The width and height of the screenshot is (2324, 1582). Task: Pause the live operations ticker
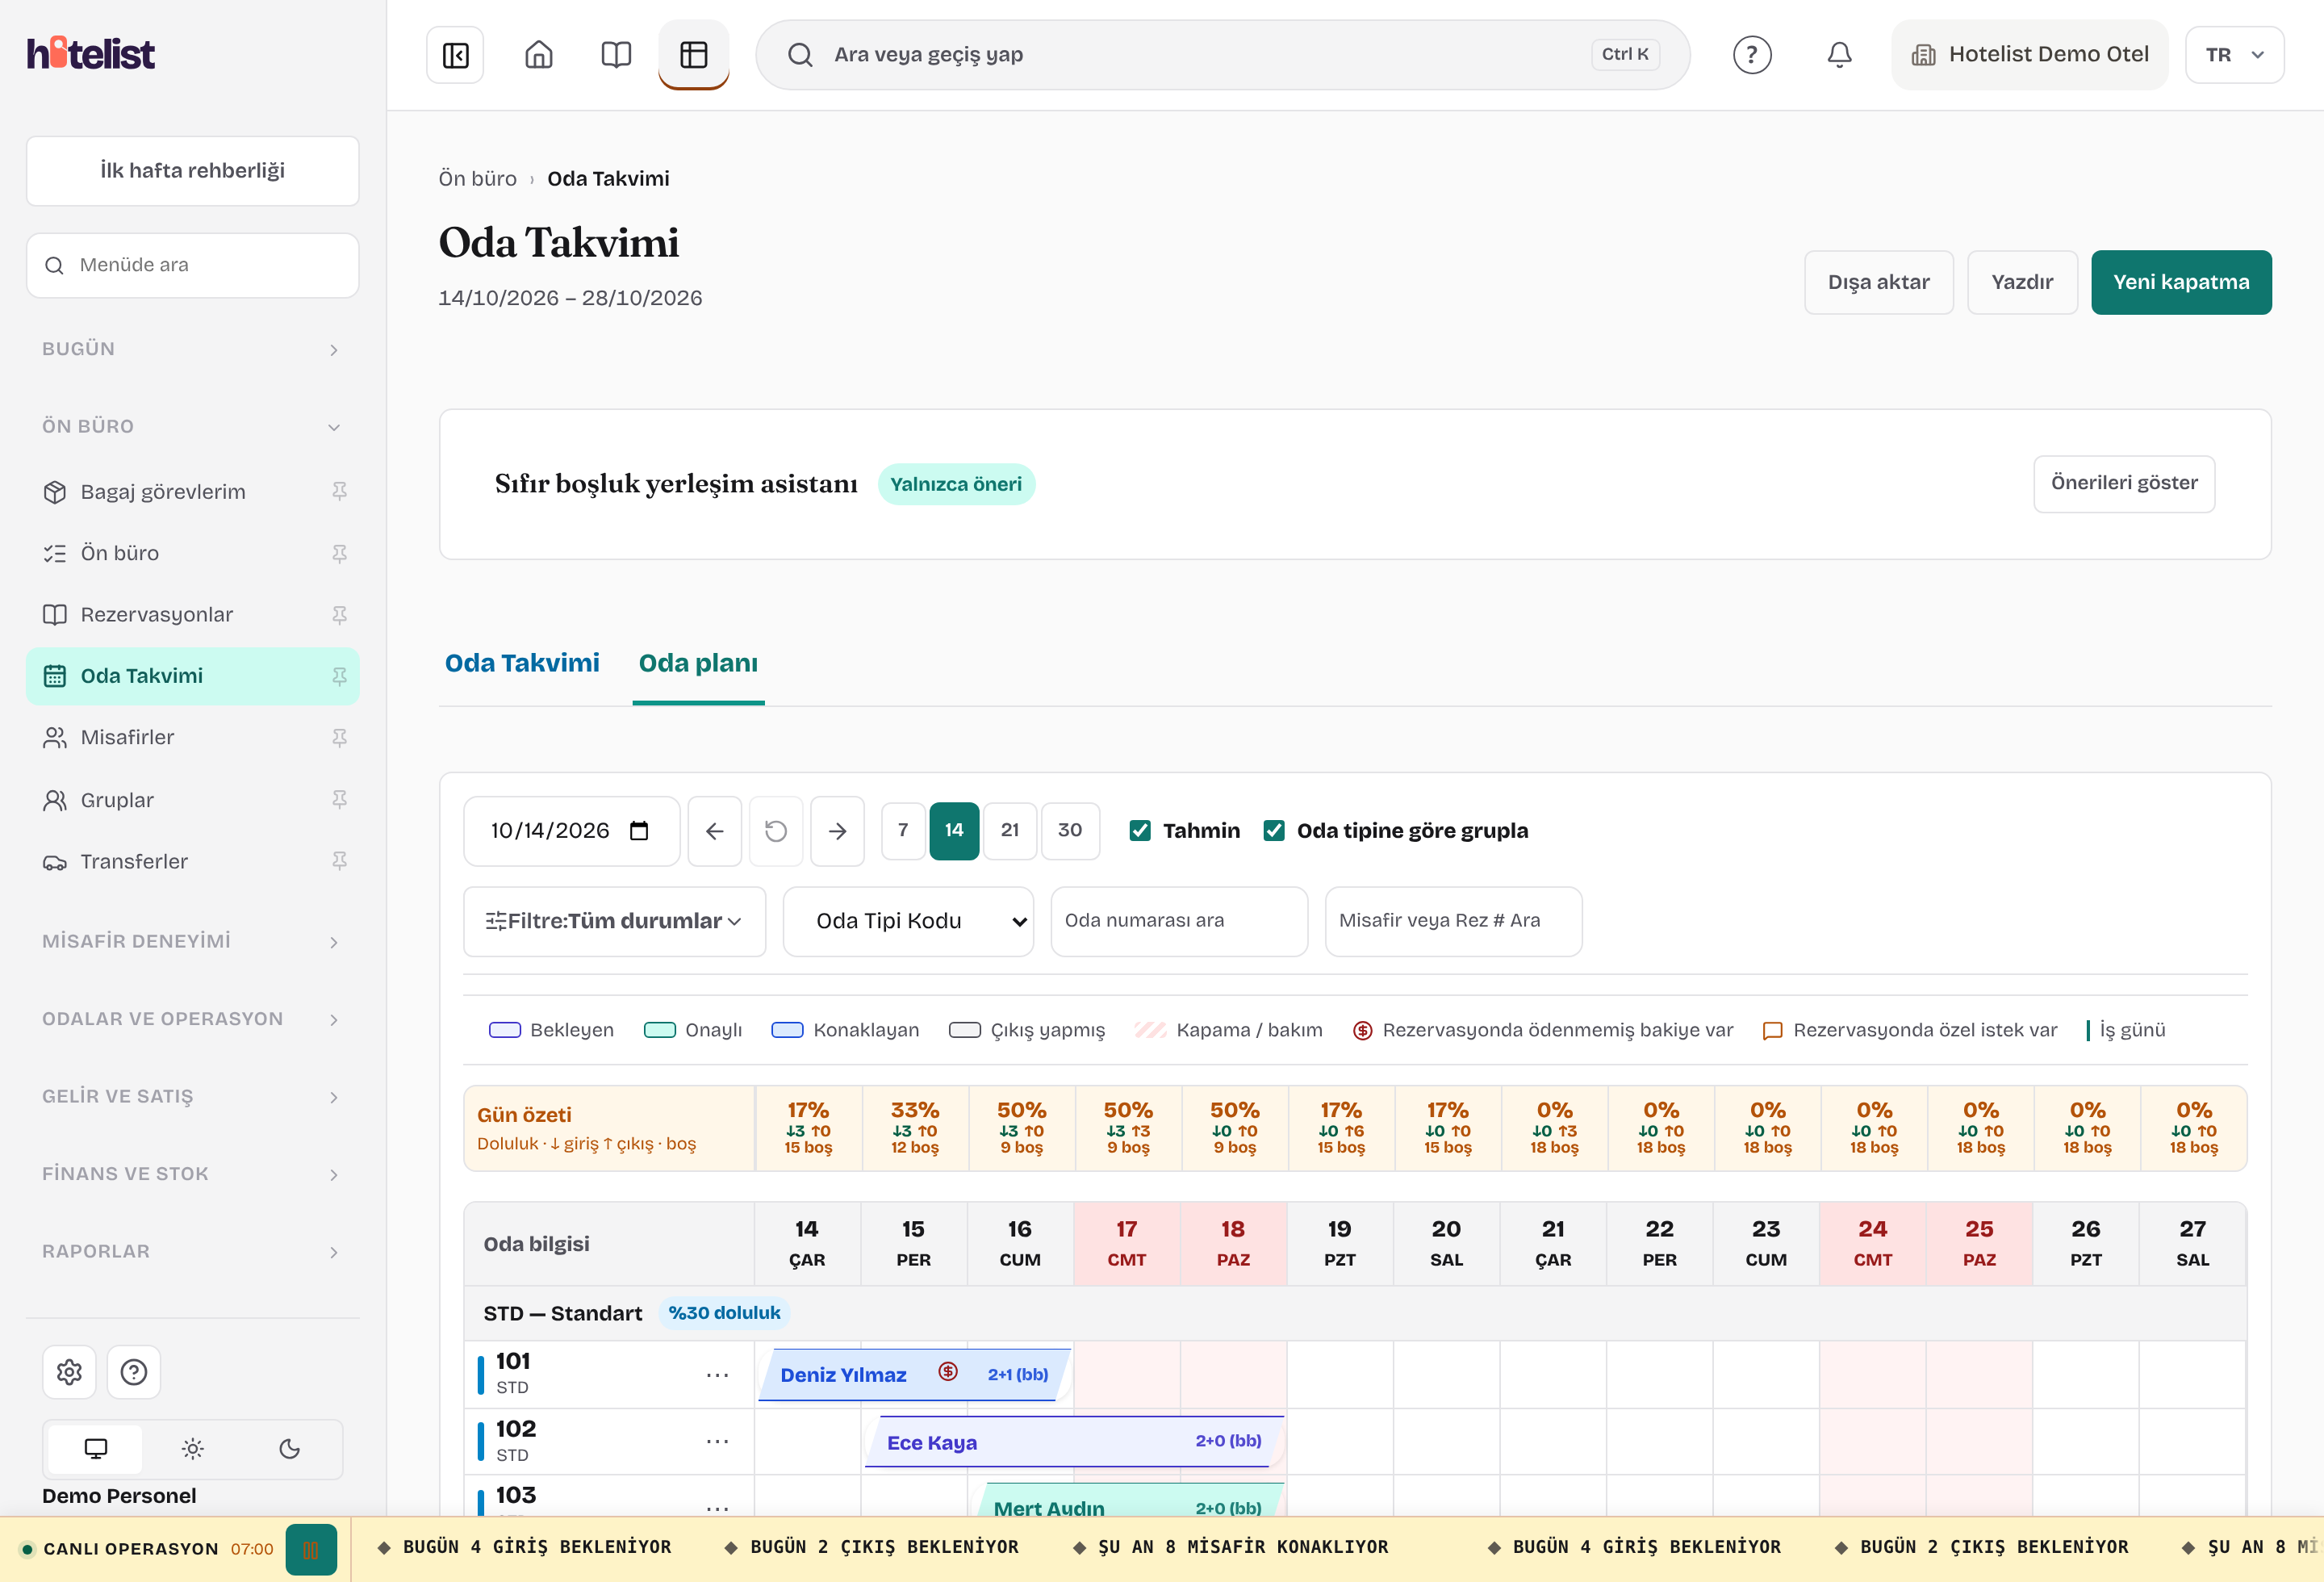pyautogui.click(x=311, y=1549)
